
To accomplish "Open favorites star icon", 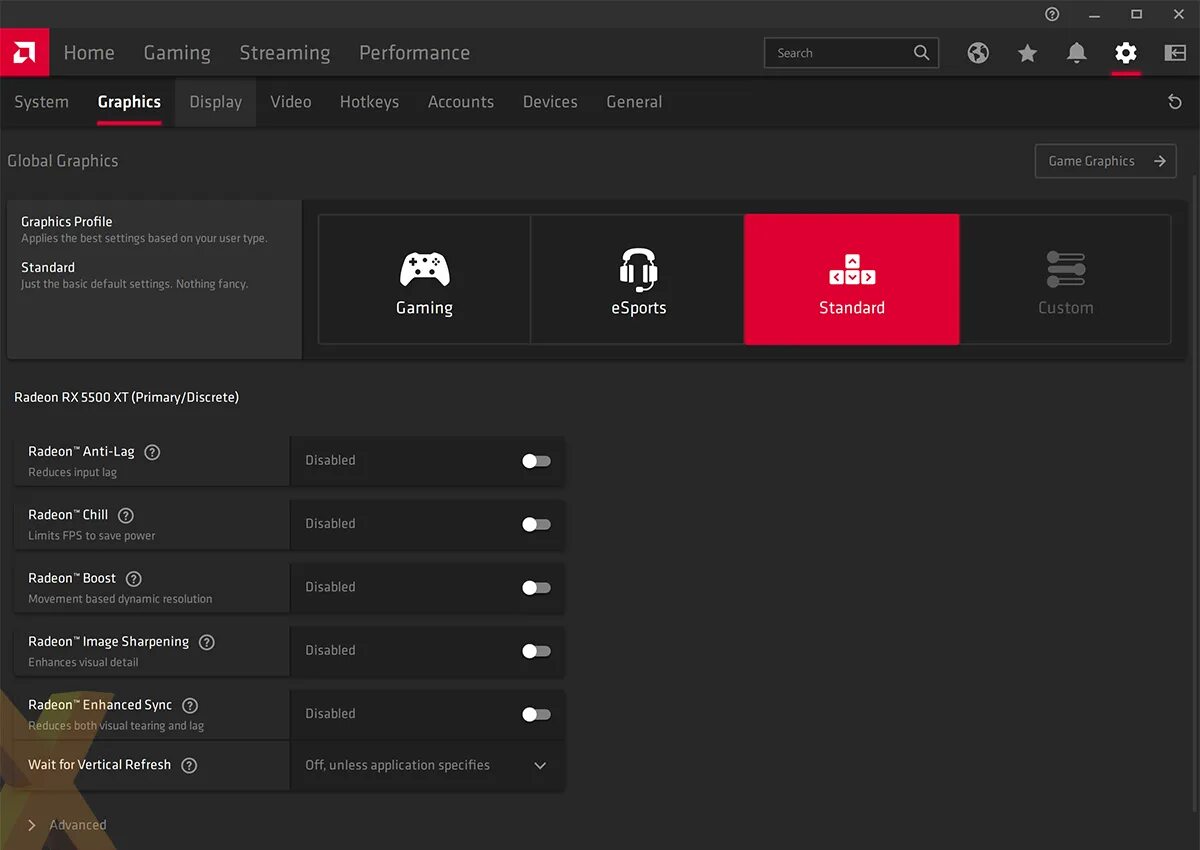I will click(x=1027, y=53).
